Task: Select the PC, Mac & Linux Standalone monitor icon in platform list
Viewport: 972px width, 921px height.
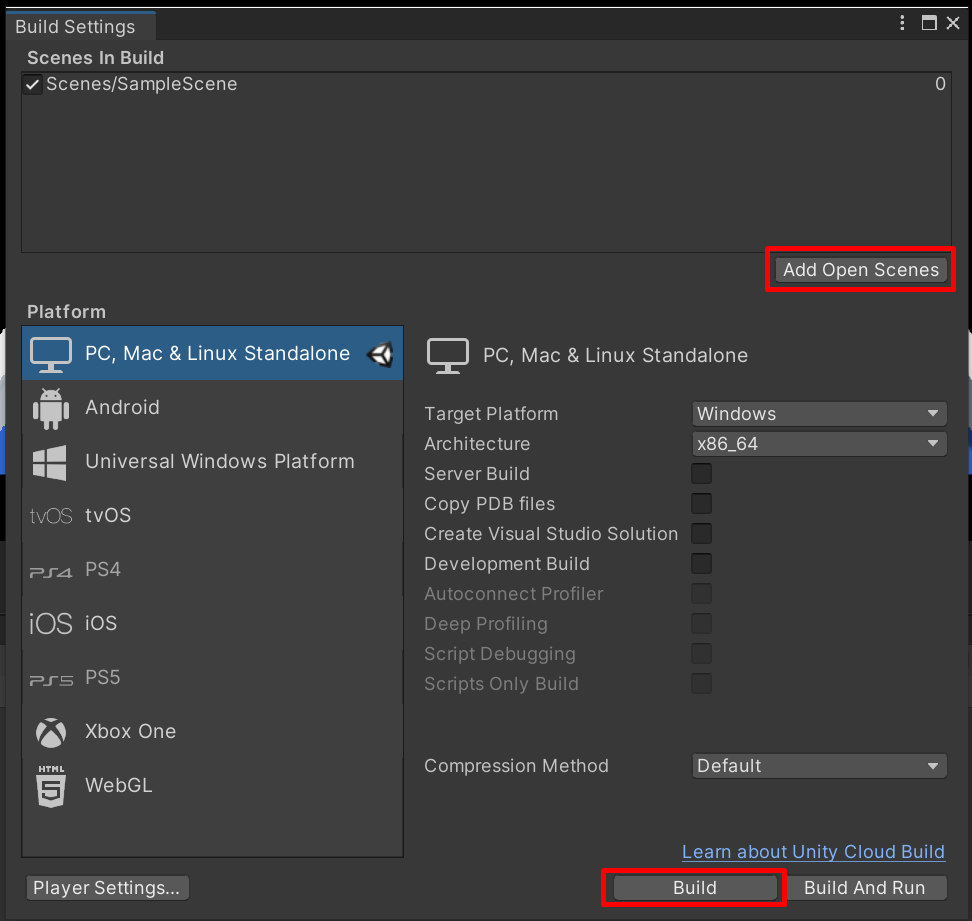Action: (51, 355)
